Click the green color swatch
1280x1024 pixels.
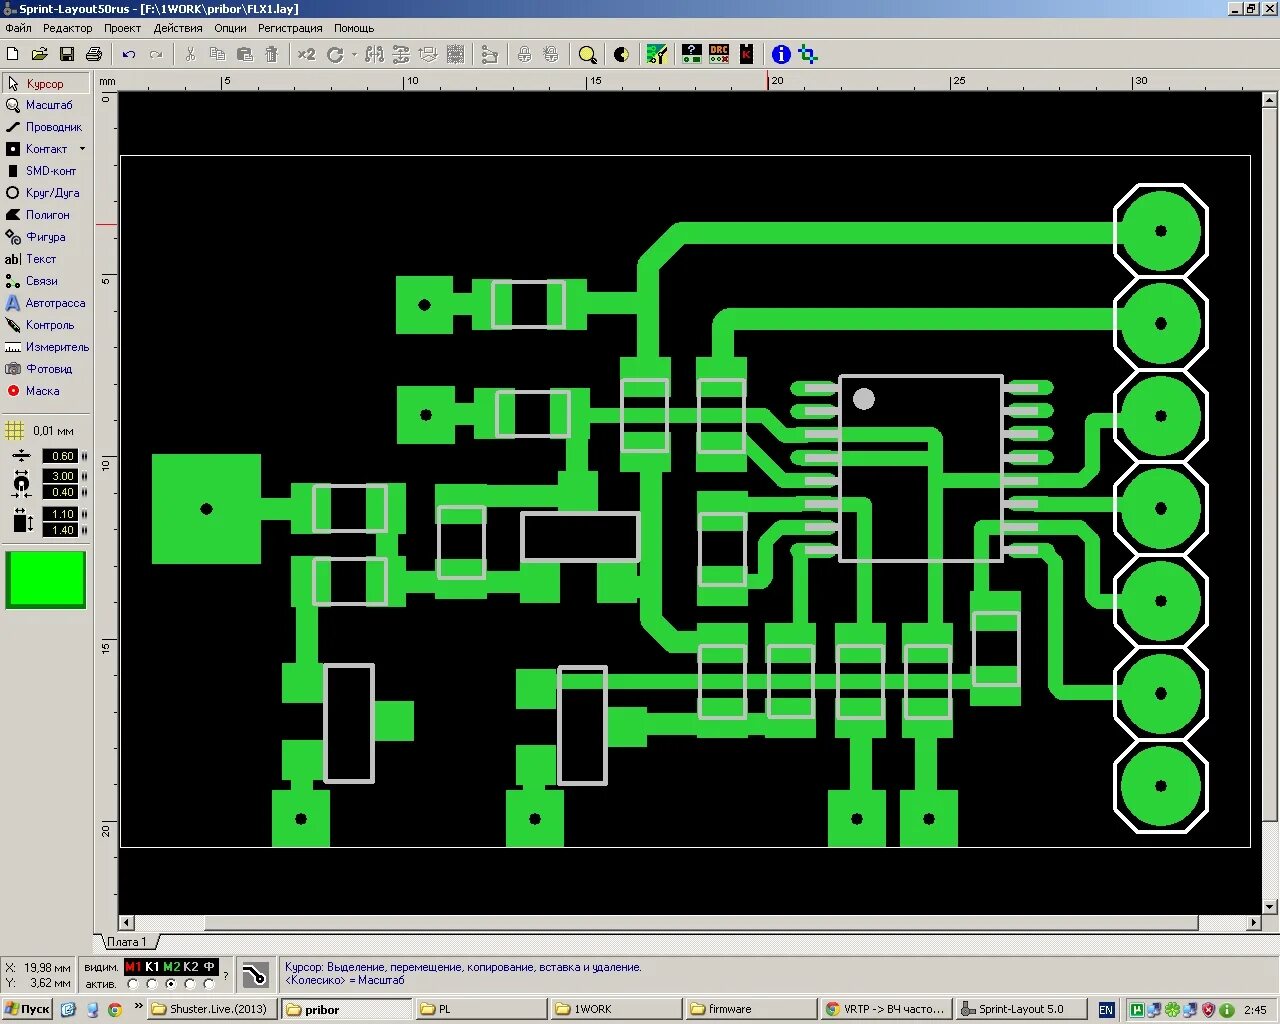pos(45,579)
